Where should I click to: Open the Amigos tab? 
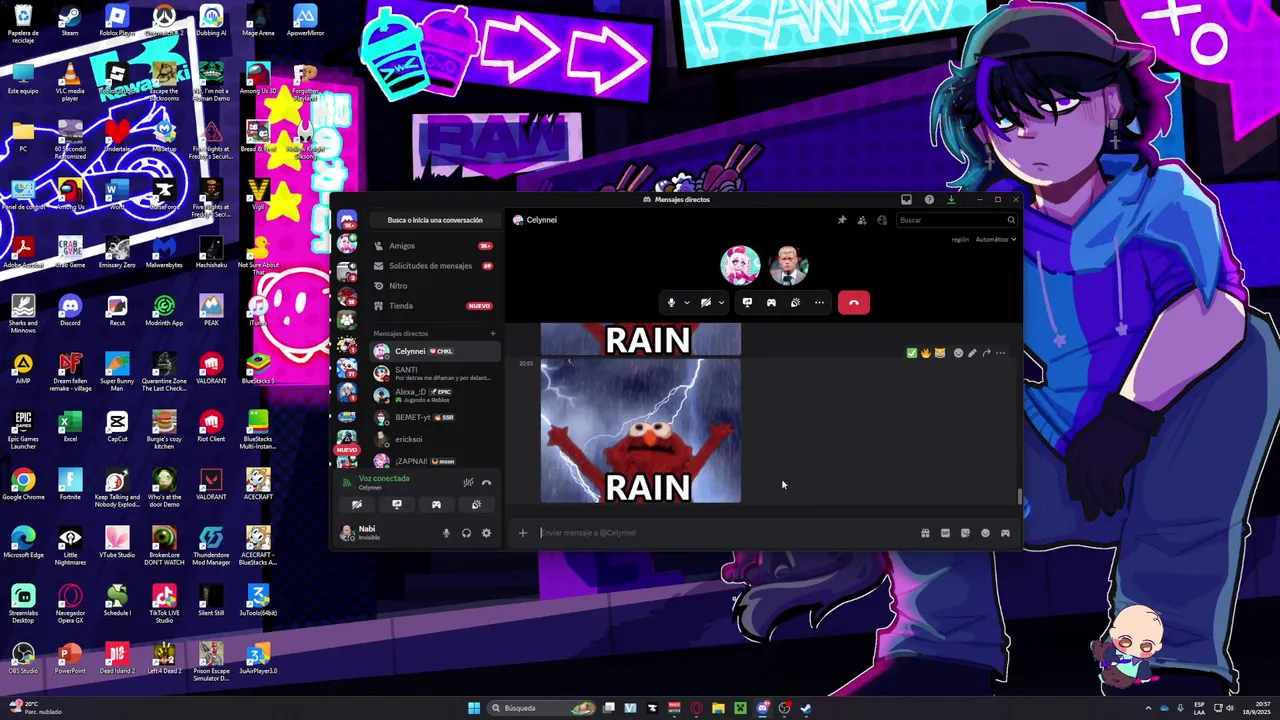pos(434,246)
